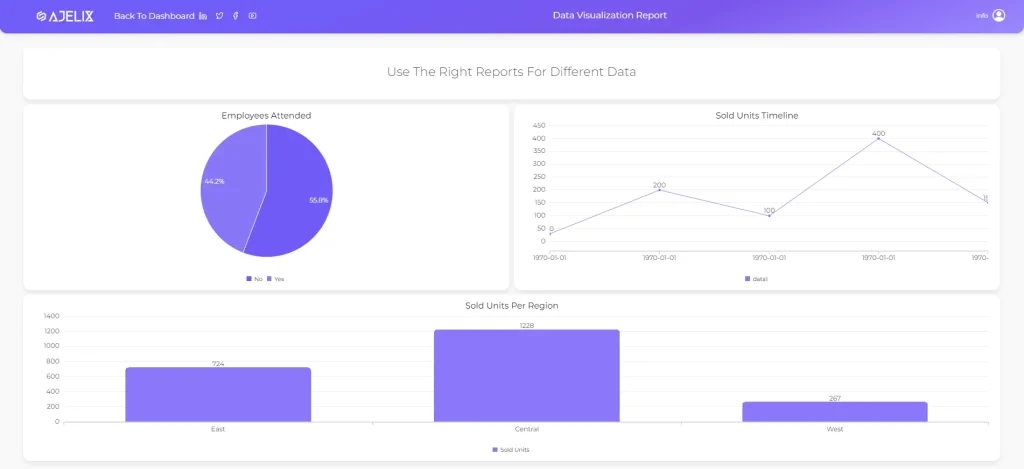
Task: Click the 'Employees Attended' chart title
Action: tap(266, 116)
